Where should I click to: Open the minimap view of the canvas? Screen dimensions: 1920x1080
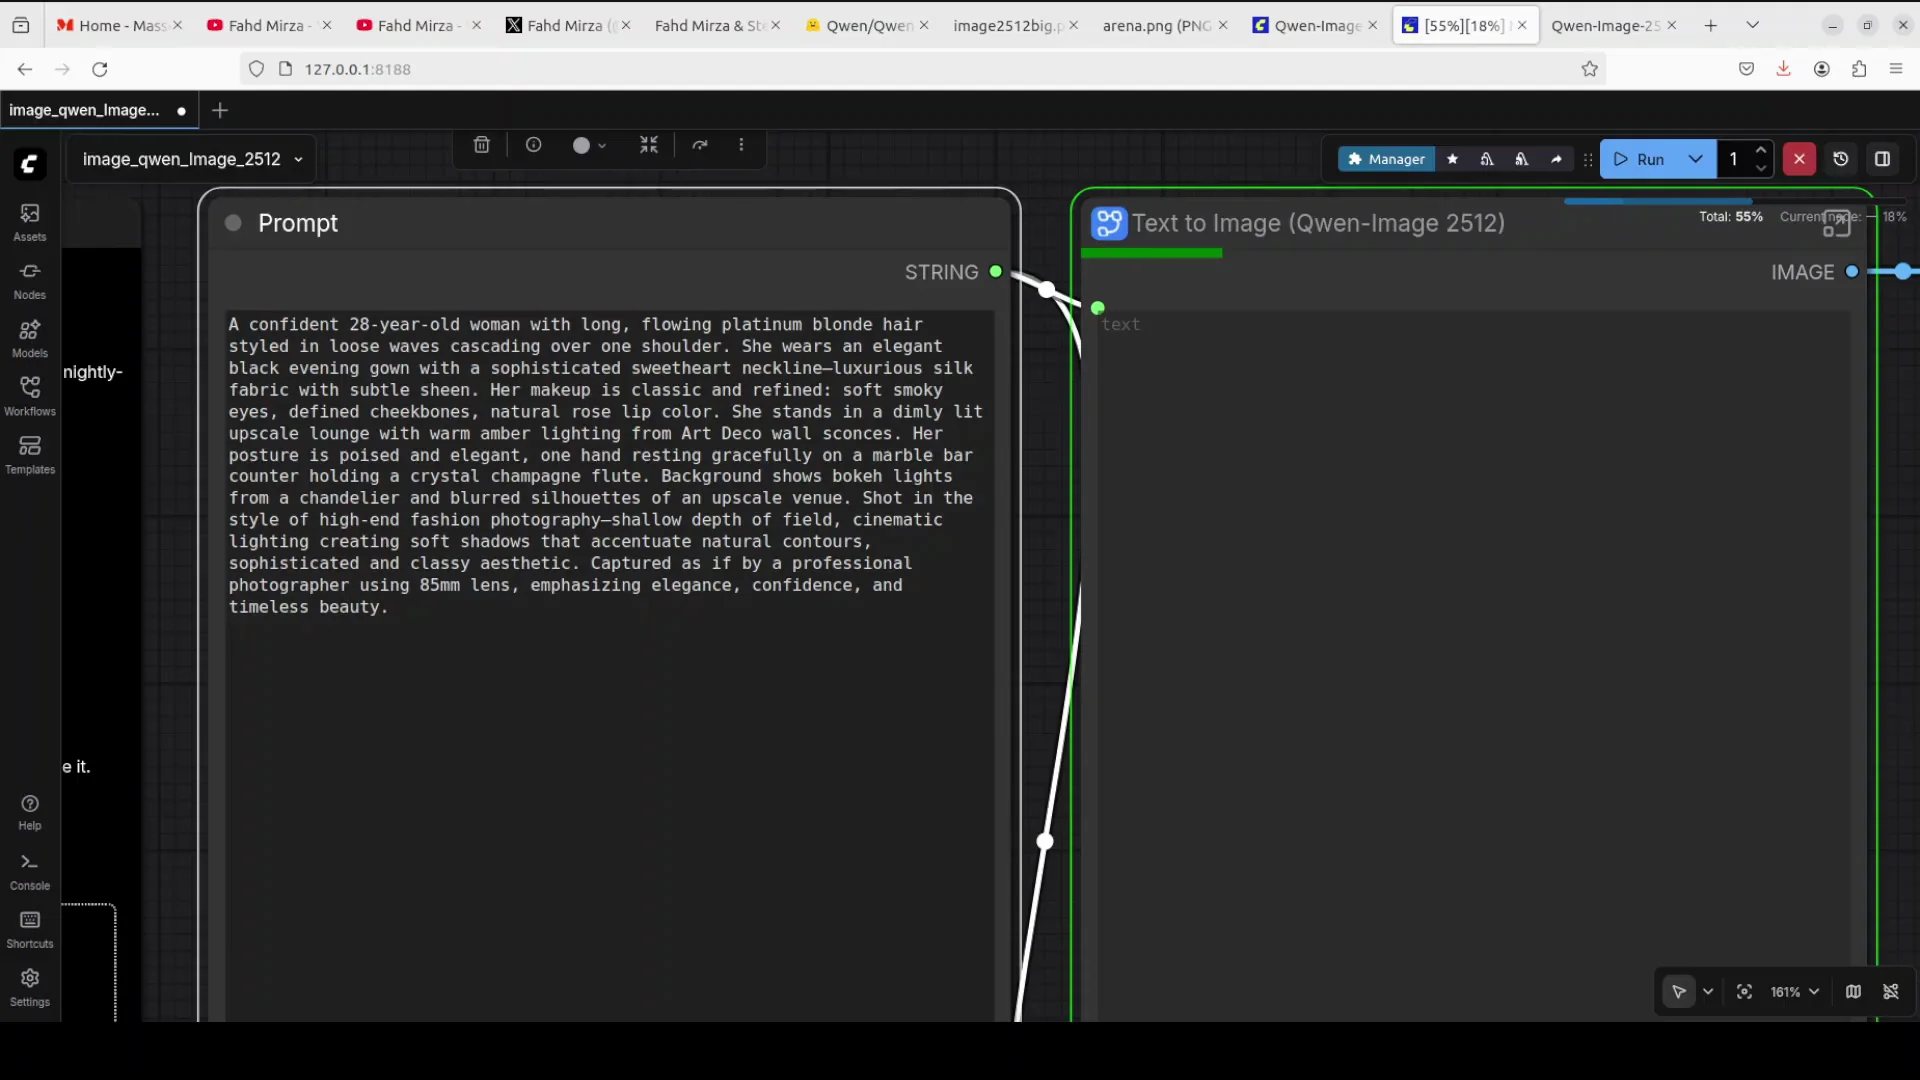click(x=1854, y=992)
